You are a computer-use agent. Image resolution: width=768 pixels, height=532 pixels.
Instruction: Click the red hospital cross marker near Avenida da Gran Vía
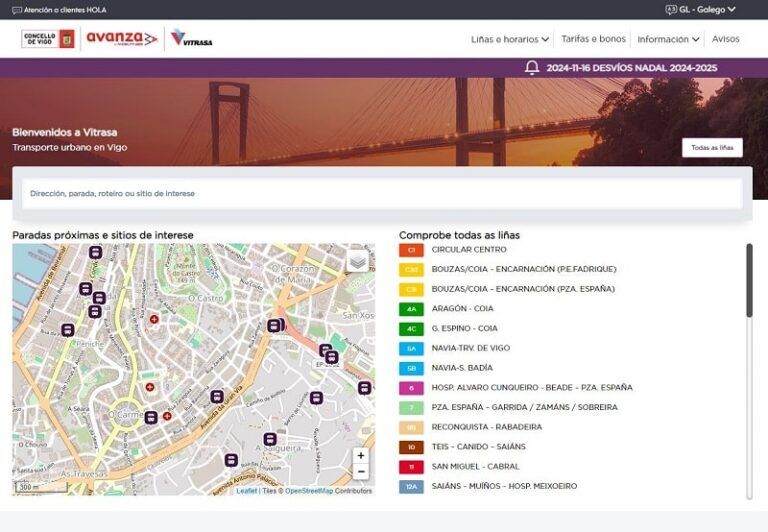click(x=167, y=416)
